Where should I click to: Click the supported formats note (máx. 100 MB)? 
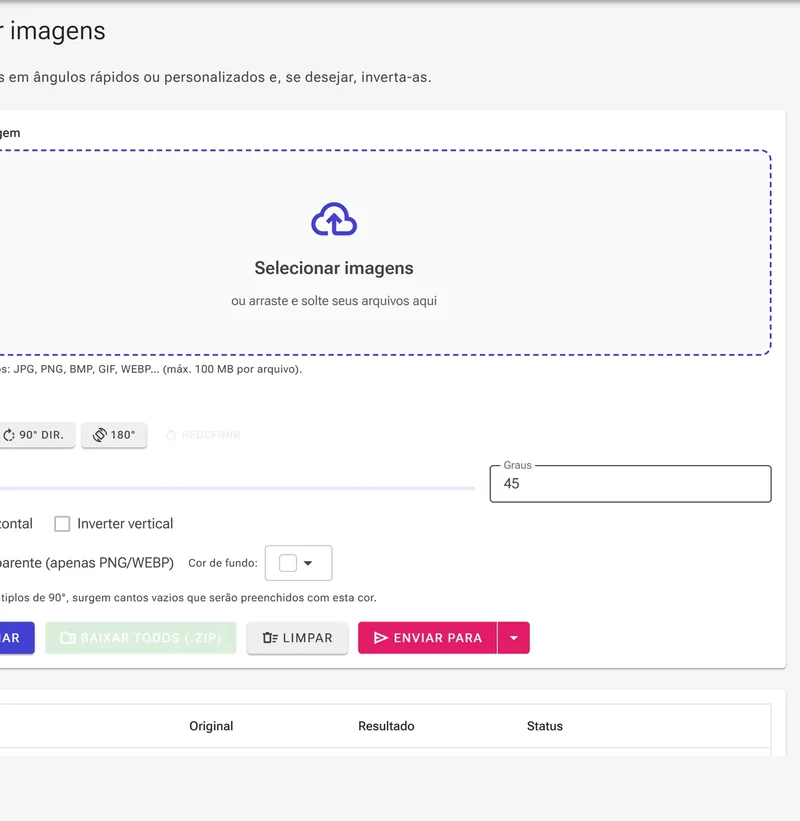point(151,369)
